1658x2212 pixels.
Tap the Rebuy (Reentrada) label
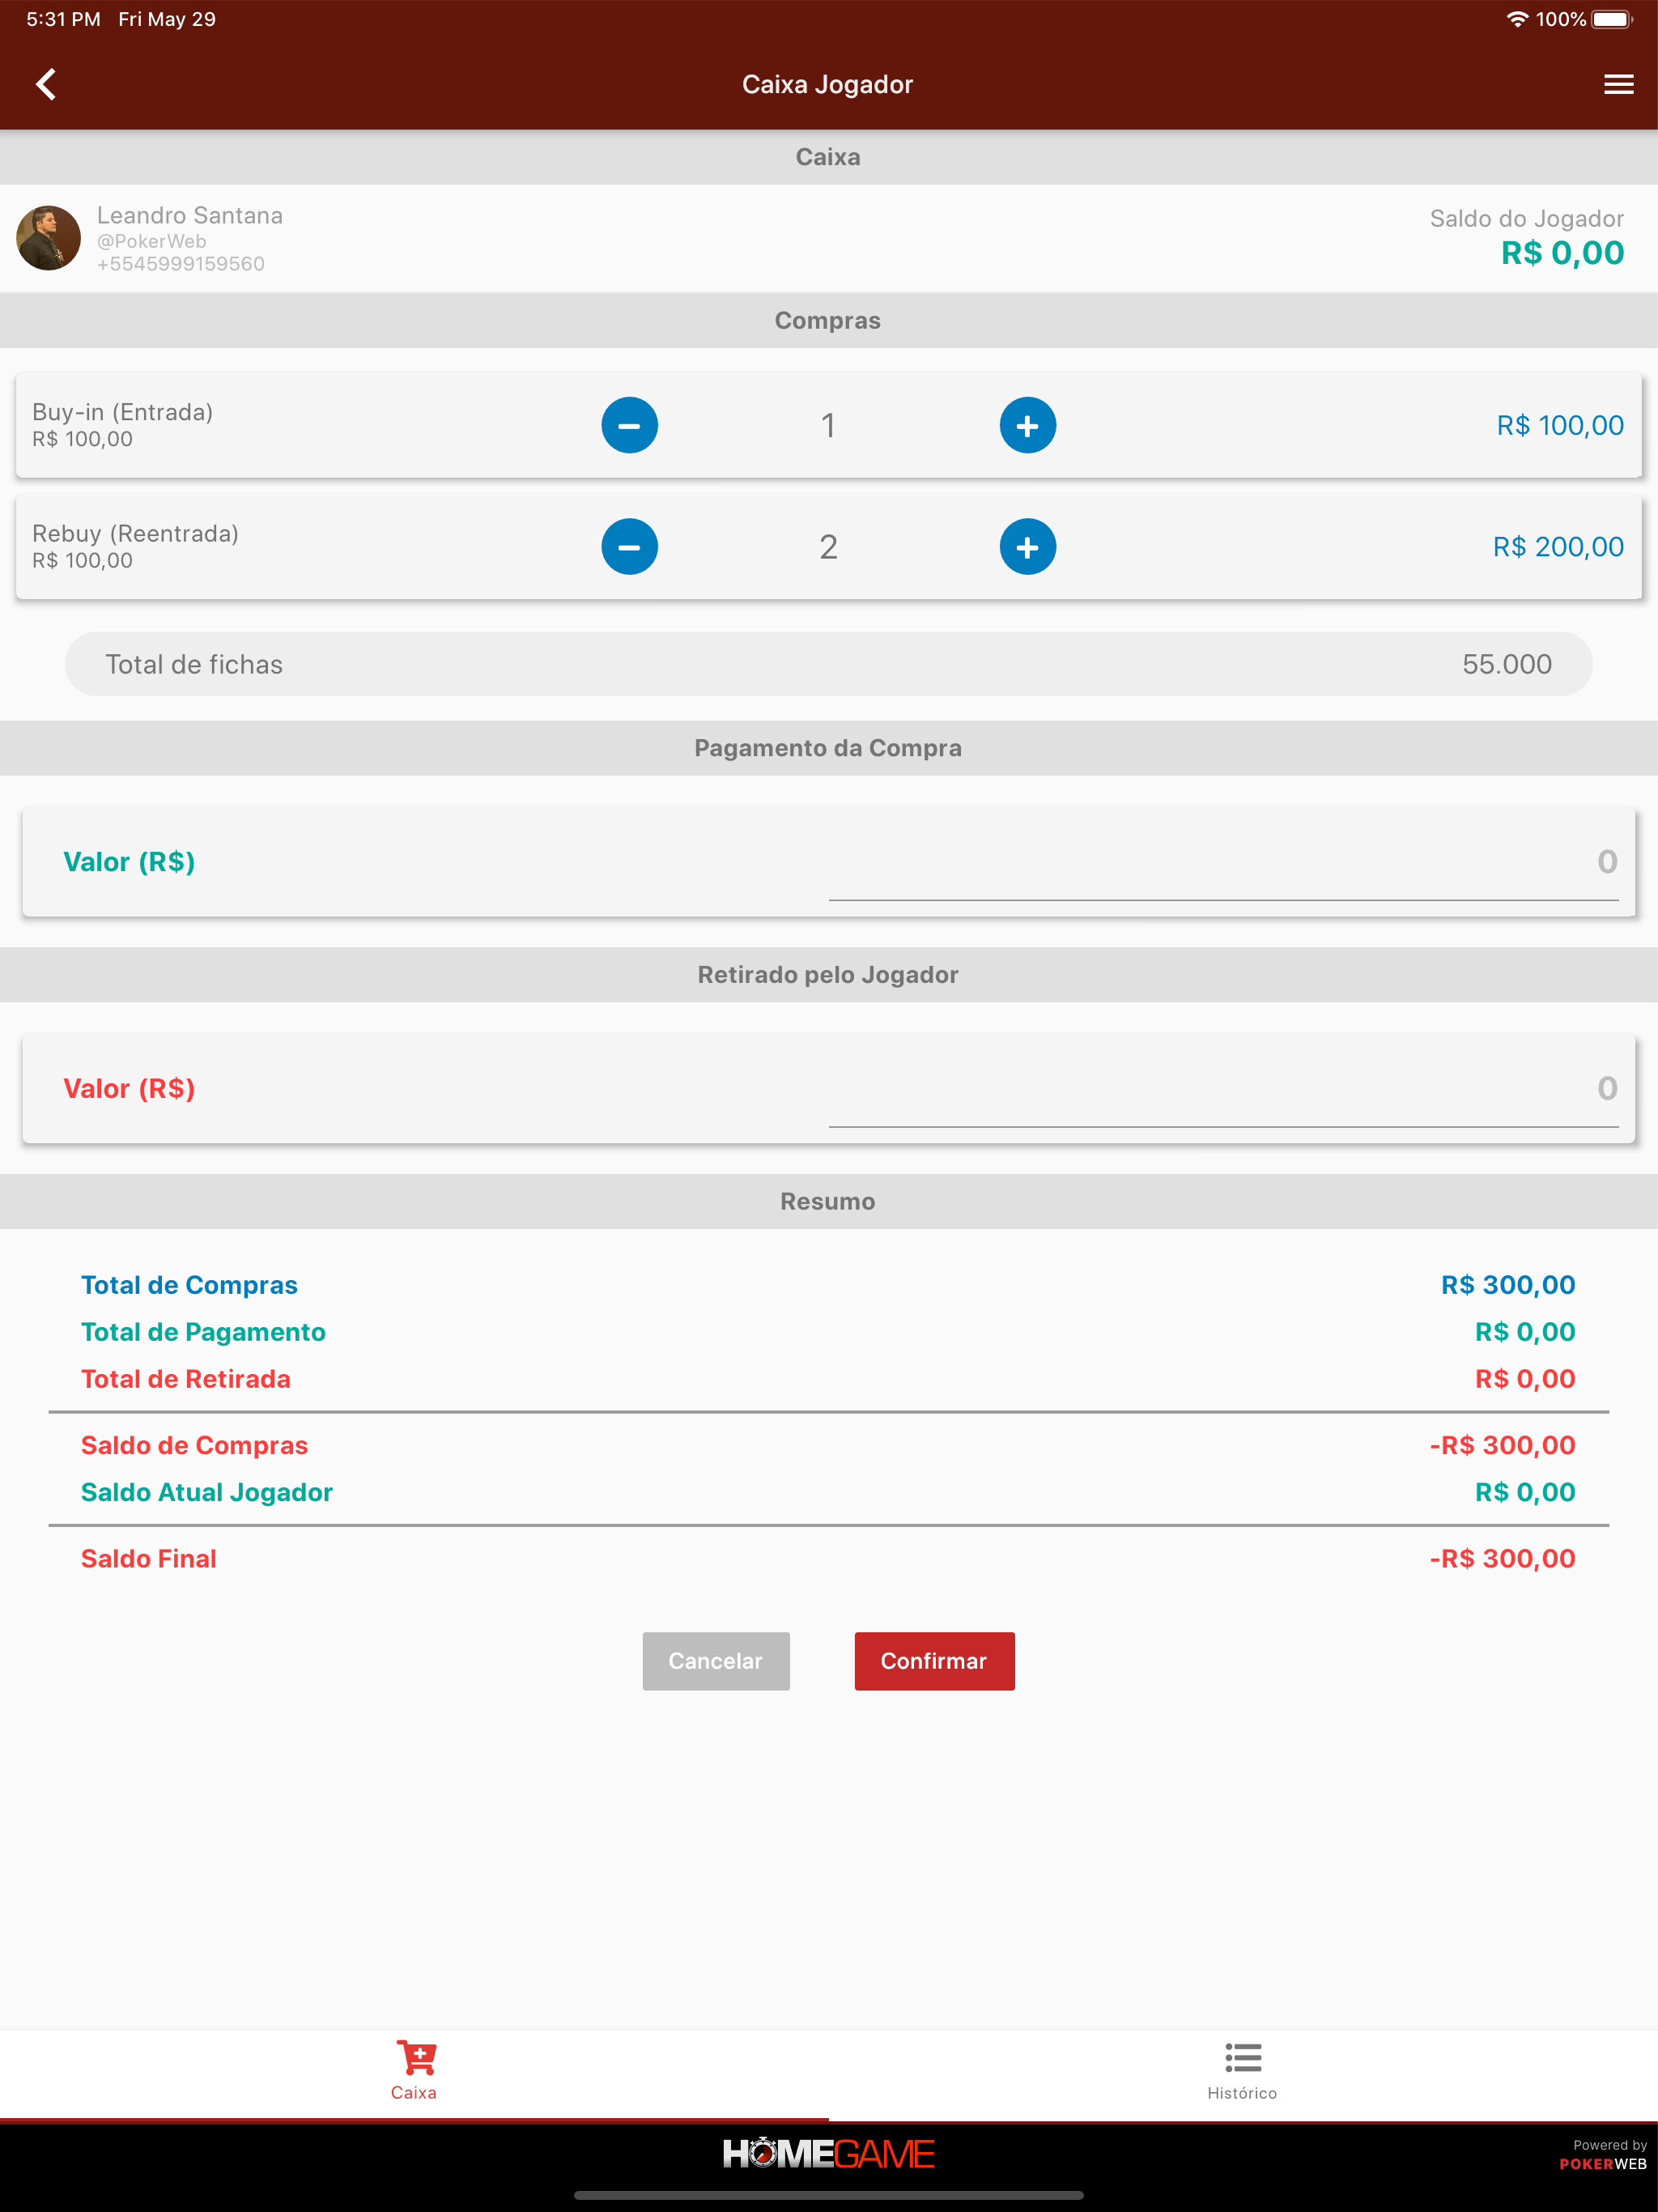136,533
